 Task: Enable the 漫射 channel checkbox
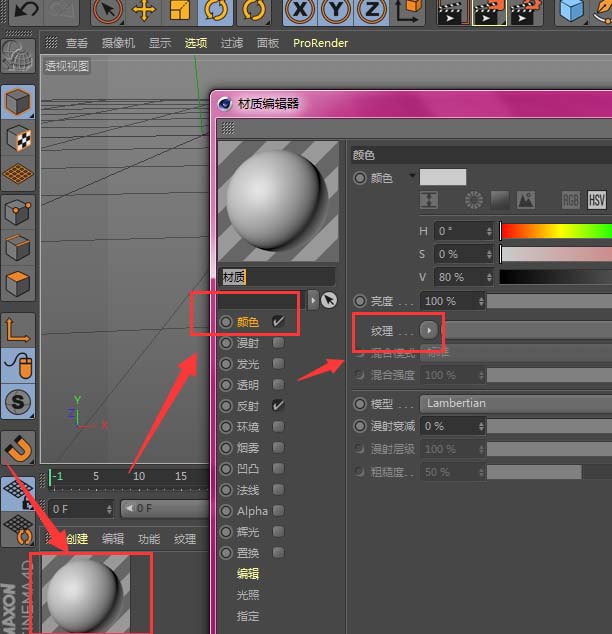coord(279,342)
